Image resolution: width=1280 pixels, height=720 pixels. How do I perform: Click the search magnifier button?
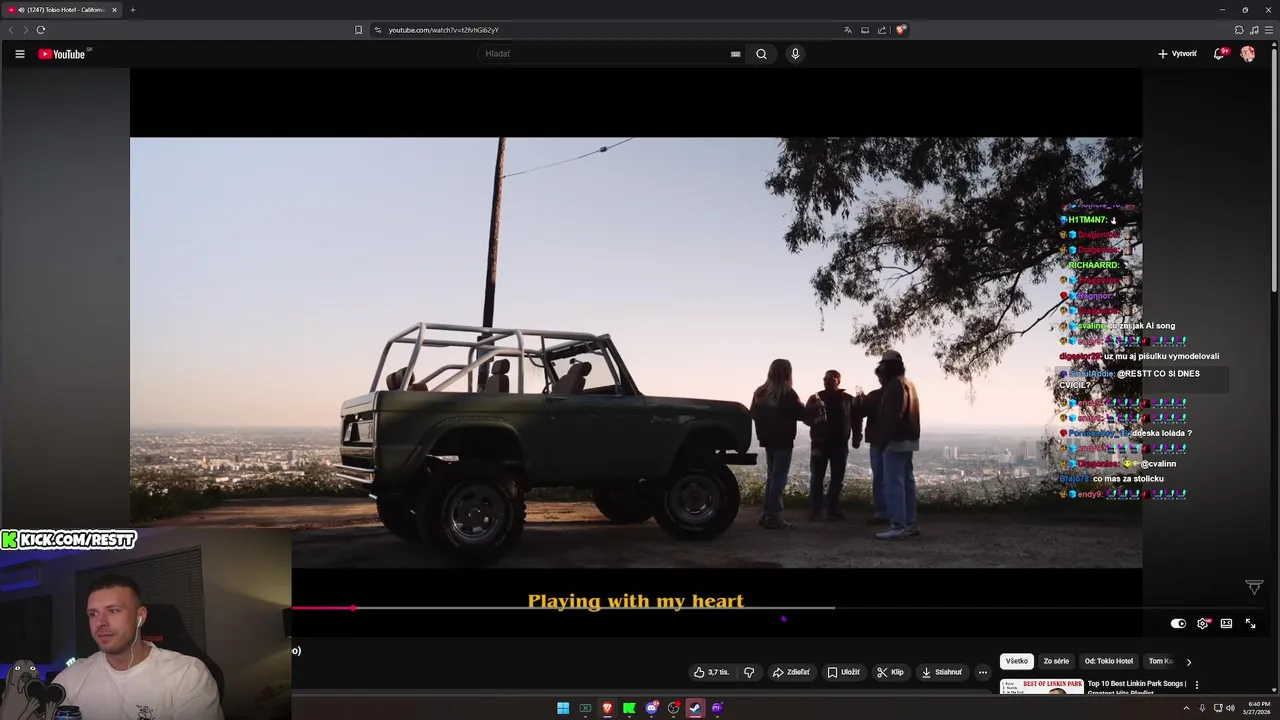point(761,54)
